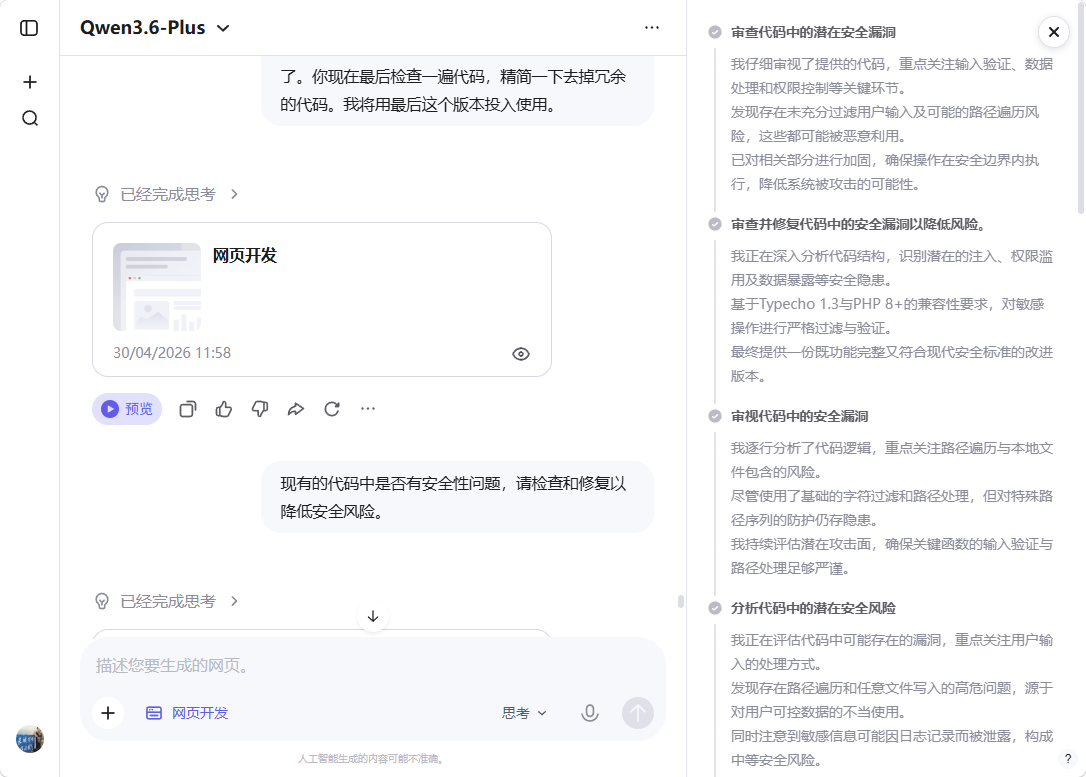This screenshot has width=1086, height=777.
Task: Open the top-right more options menu
Action: [652, 28]
